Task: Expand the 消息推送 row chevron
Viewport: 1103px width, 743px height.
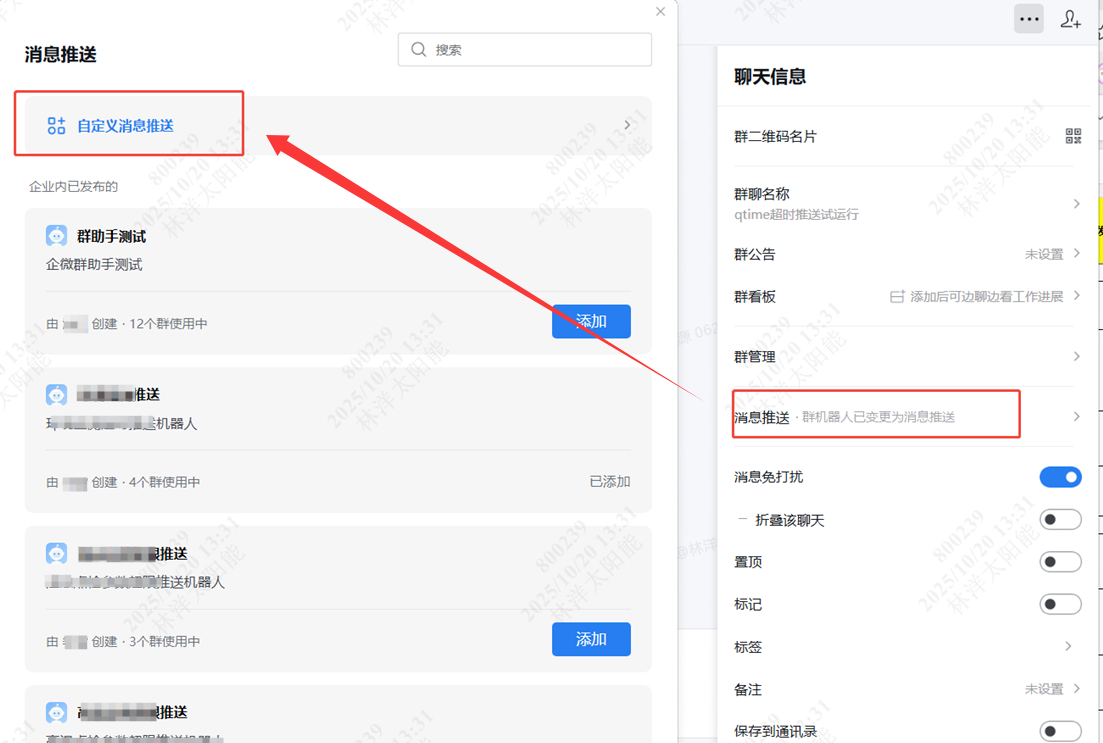Action: 1076,417
